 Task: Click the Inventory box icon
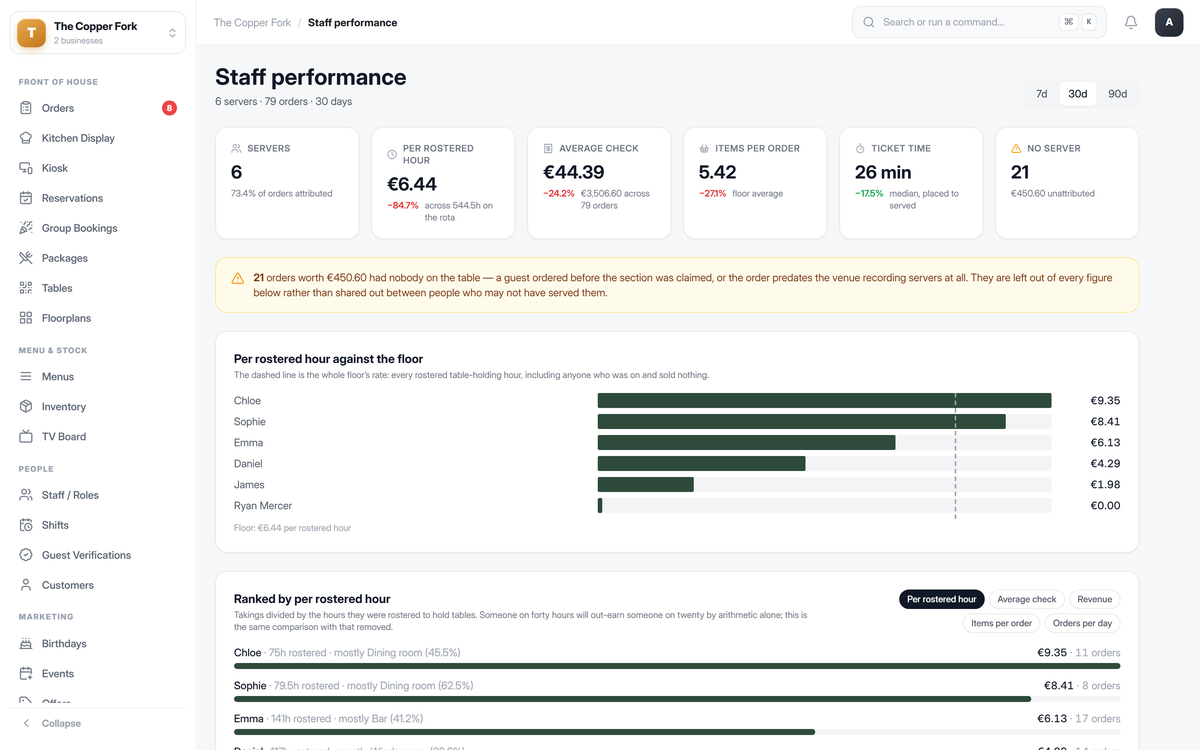(x=26, y=407)
